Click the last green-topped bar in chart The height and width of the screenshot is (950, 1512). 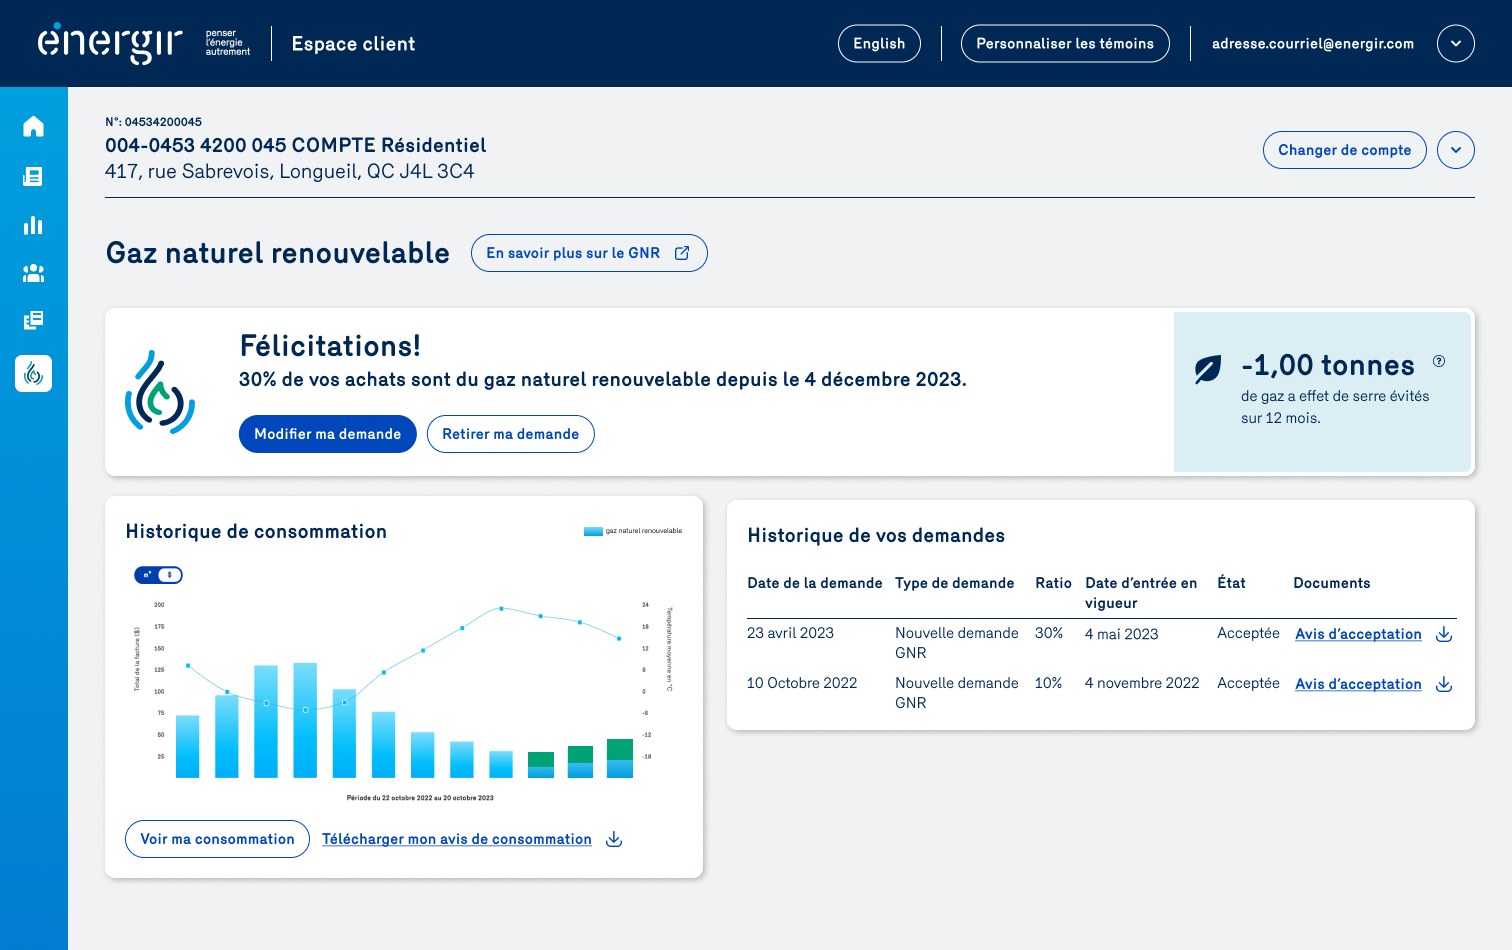tap(620, 758)
